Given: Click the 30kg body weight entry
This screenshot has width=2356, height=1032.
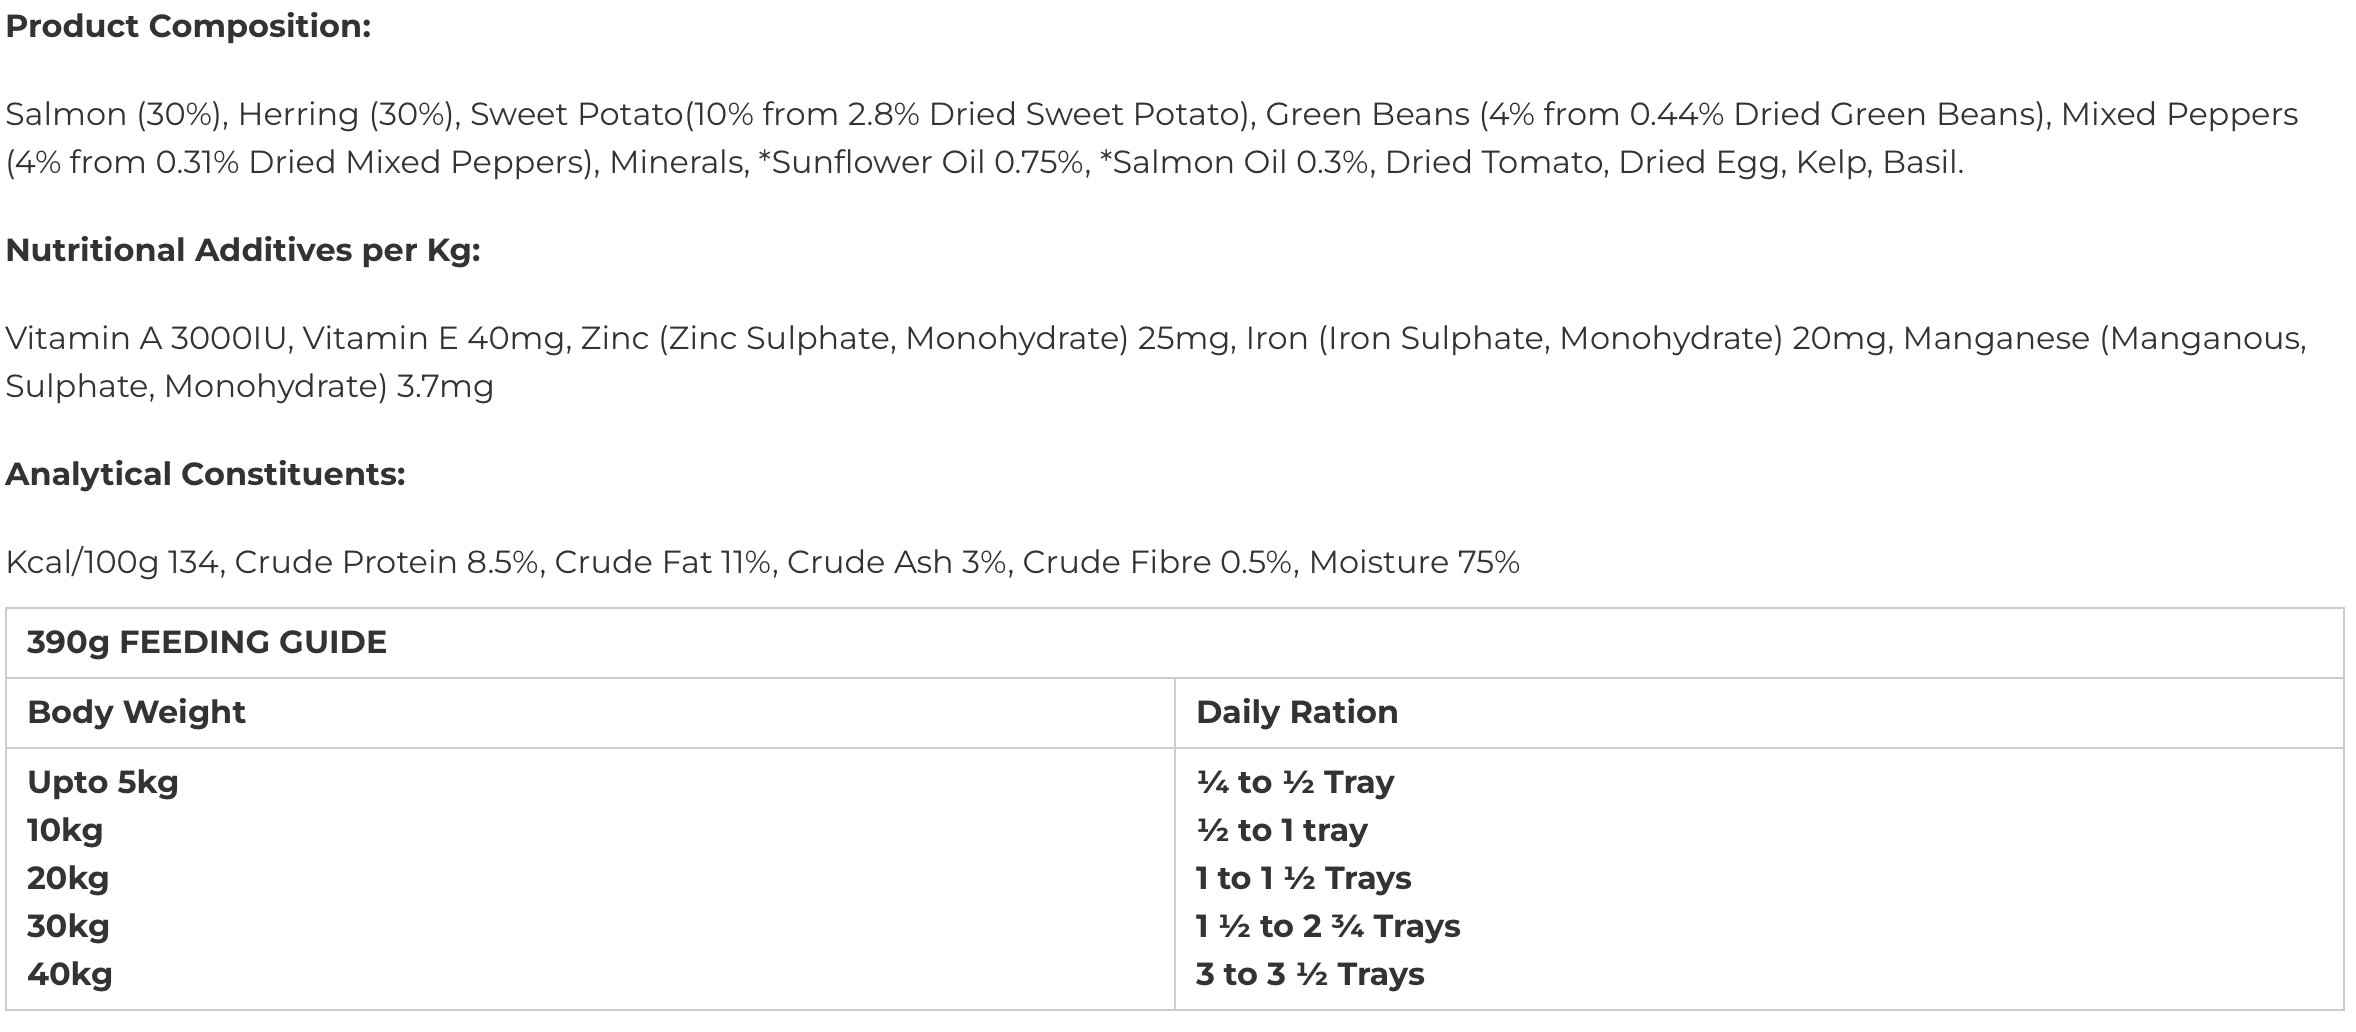Looking at the screenshot, I should point(68,926).
